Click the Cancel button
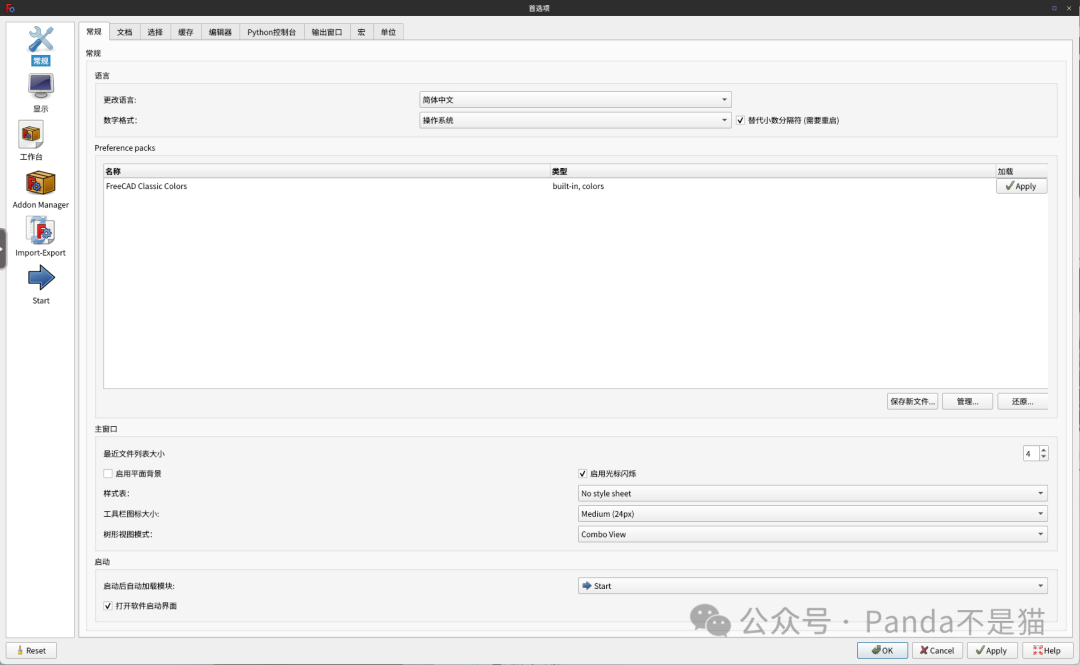The height and width of the screenshot is (665, 1080). pyautogui.click(x=937, y=651)
